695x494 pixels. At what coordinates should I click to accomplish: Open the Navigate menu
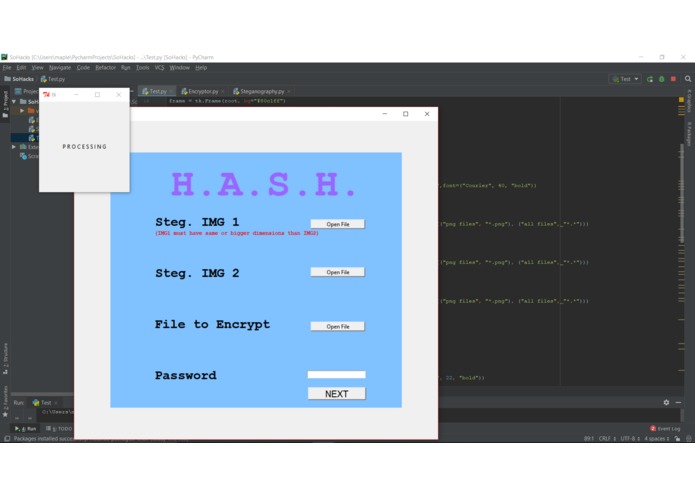click(x=60, y=68)
